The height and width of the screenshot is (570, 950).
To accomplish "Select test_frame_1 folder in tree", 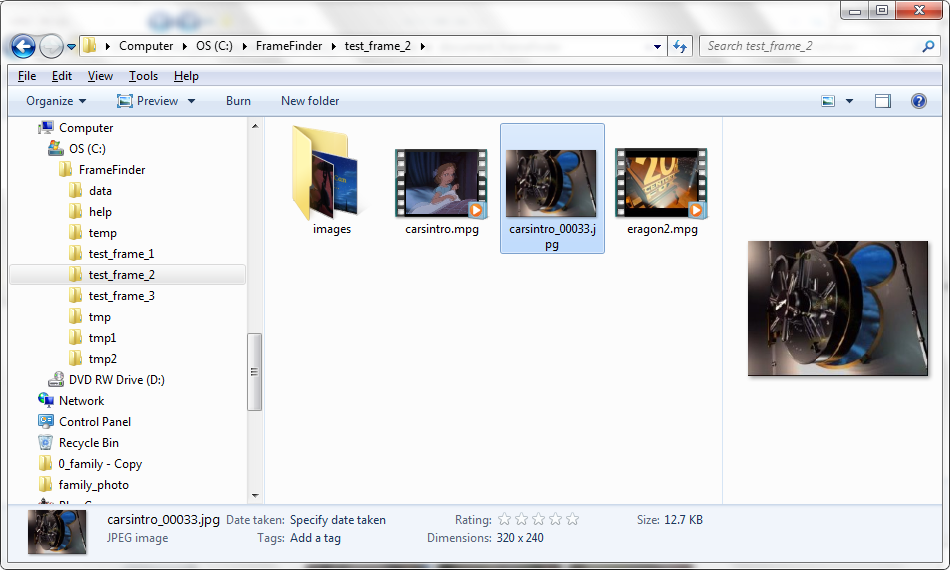I will point(121,254).
